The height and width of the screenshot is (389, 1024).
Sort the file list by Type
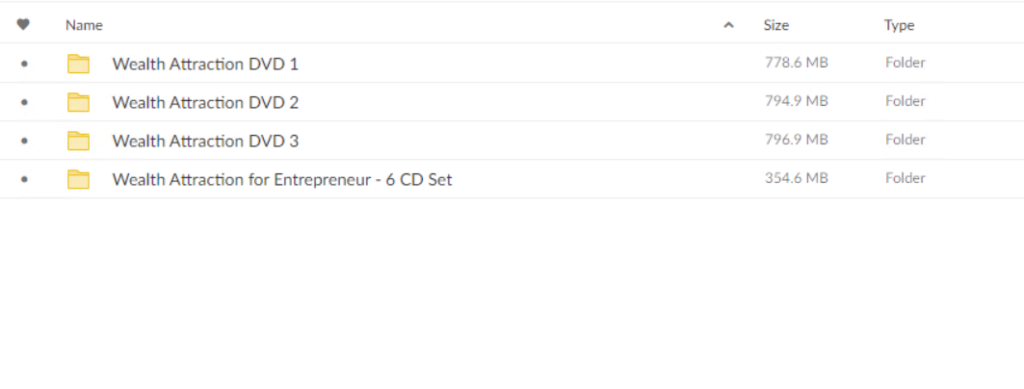click(899, 25)
